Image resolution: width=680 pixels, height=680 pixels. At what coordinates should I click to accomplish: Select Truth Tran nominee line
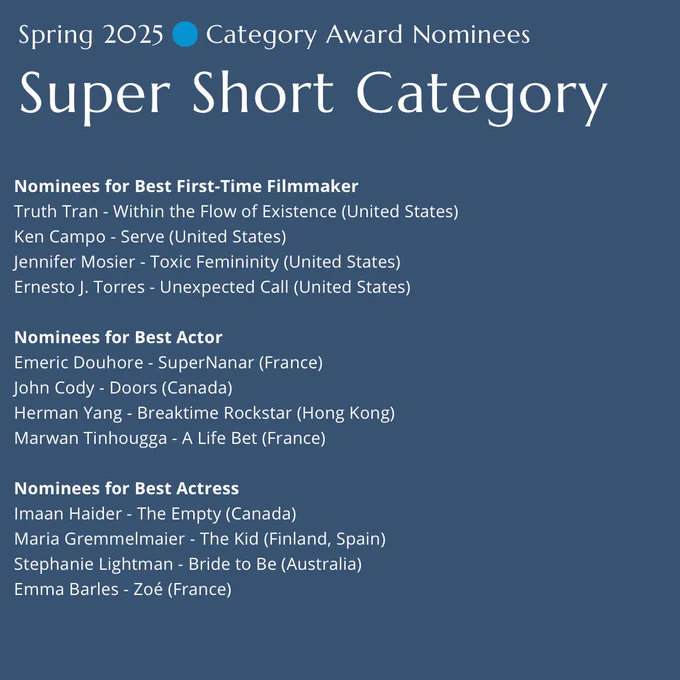[x=236, y=212]
